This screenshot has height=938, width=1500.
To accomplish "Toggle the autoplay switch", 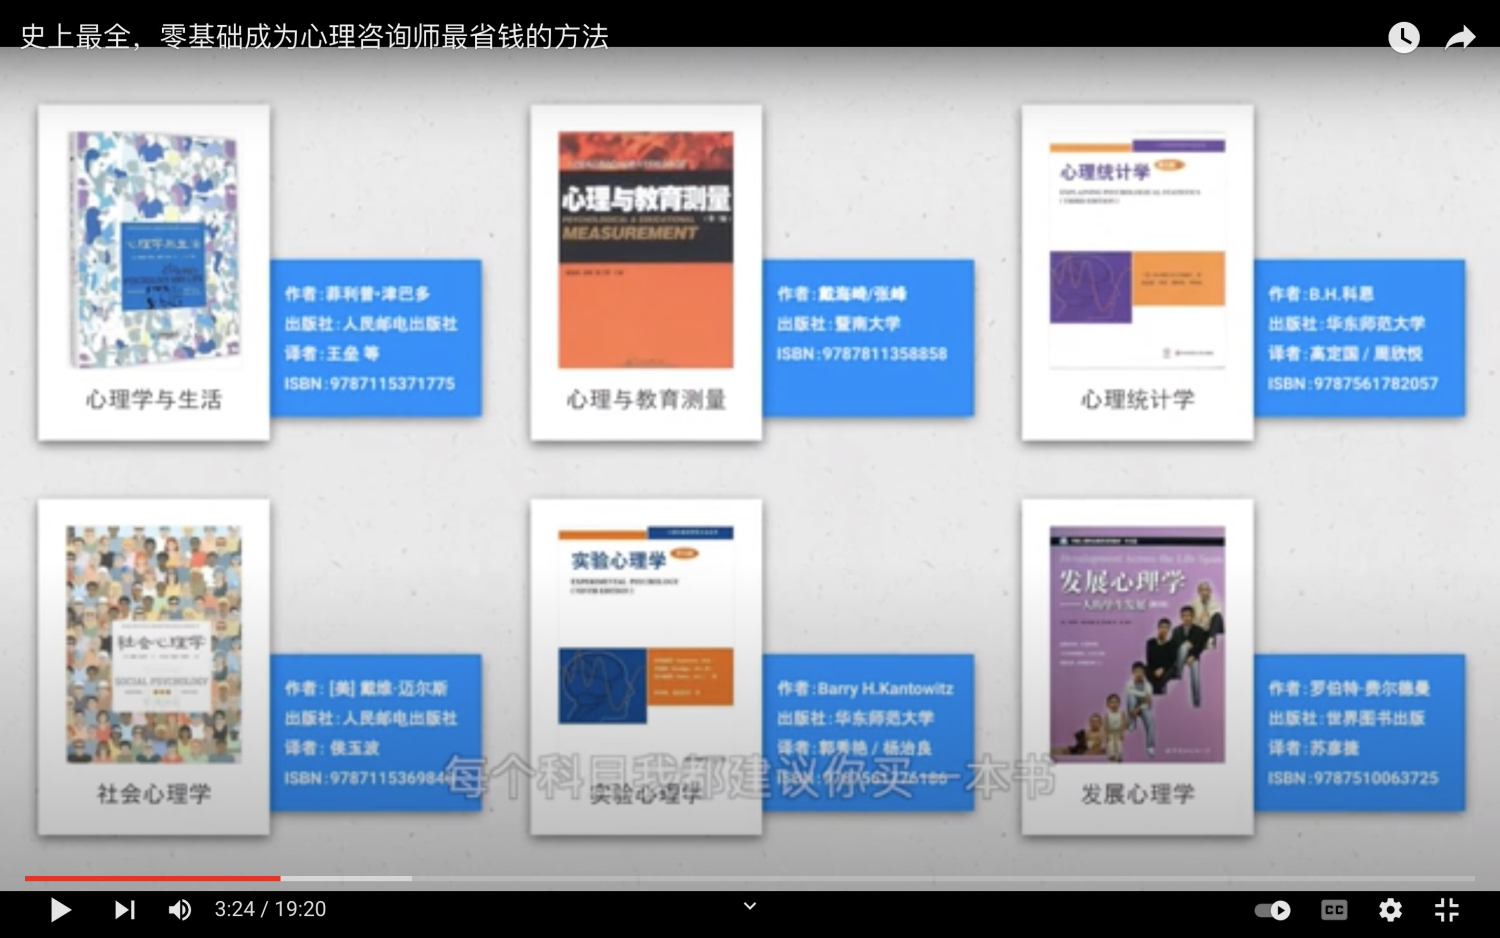I will point(1272,910).
